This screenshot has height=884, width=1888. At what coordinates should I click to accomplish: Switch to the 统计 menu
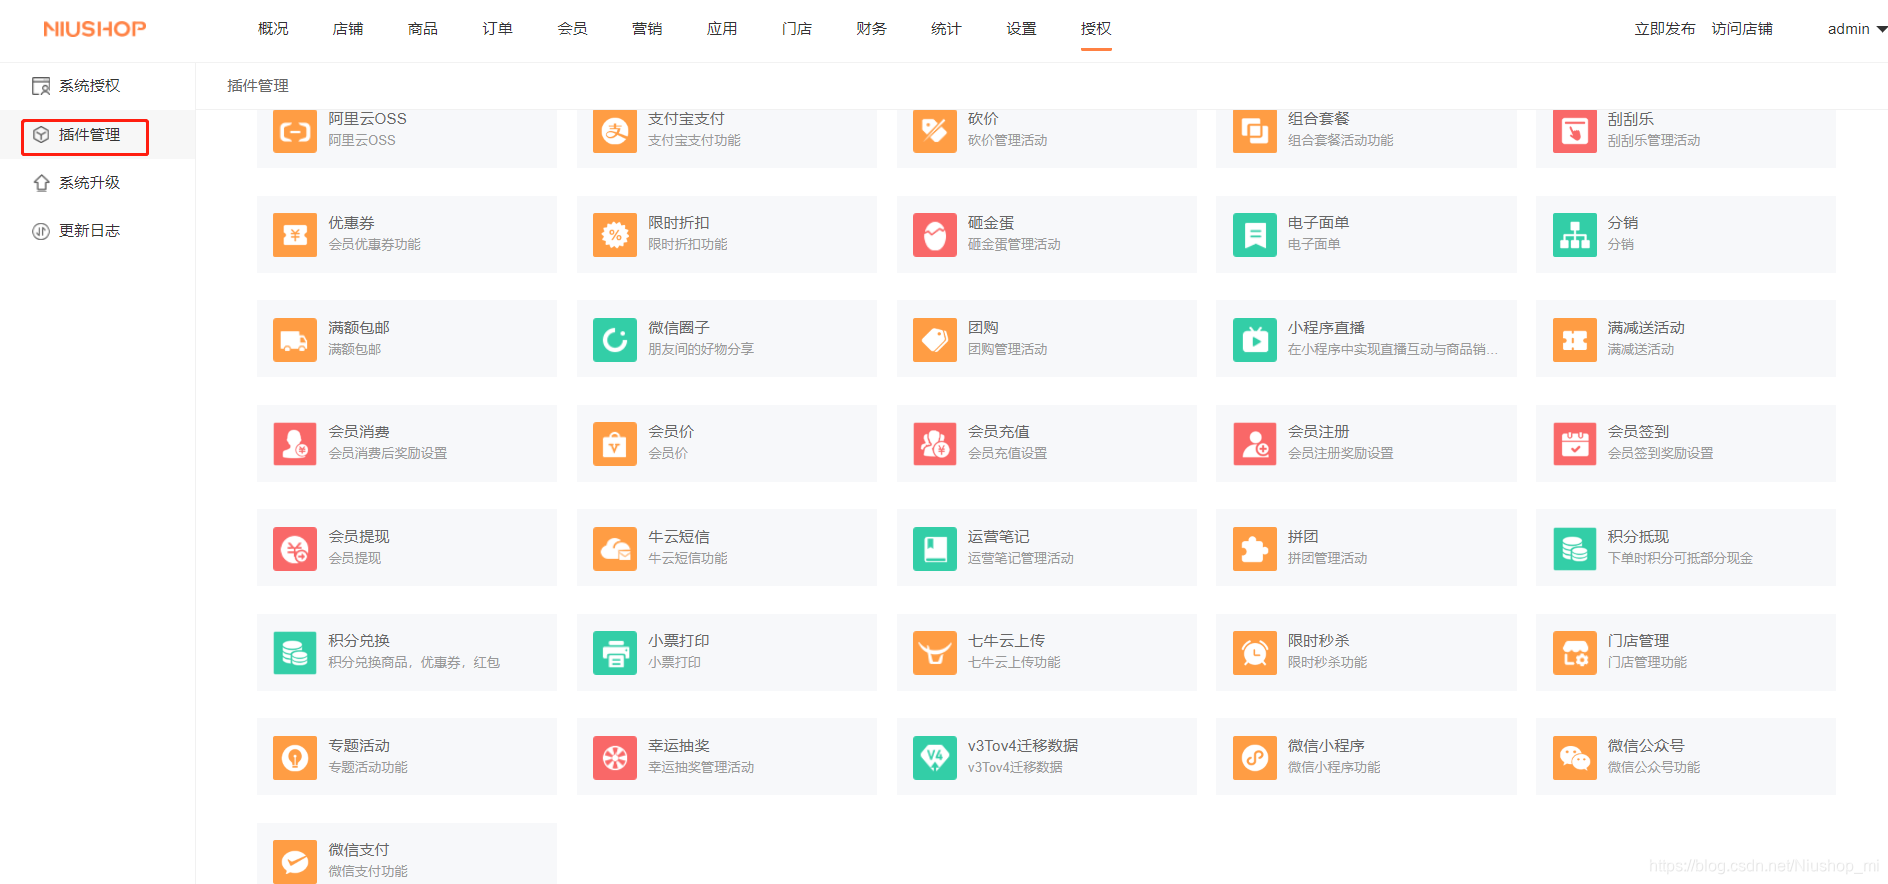946,29
